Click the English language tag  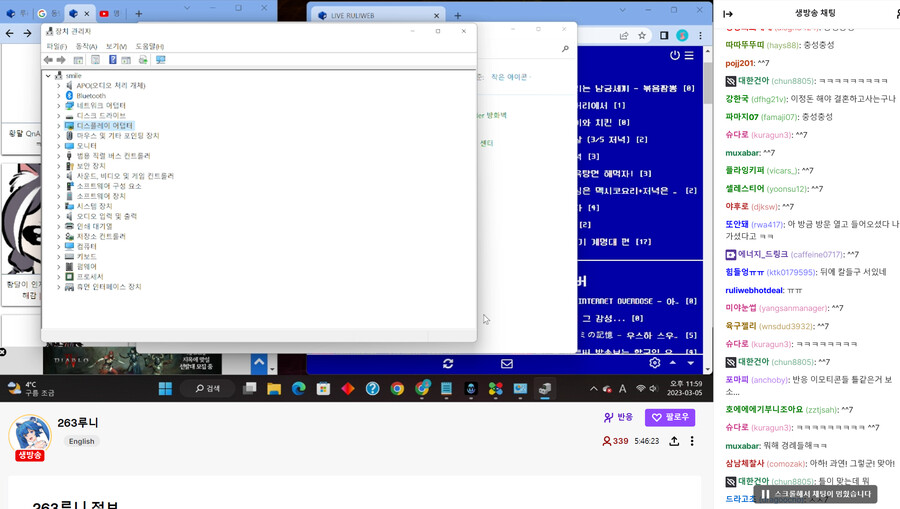coord(82,441)
